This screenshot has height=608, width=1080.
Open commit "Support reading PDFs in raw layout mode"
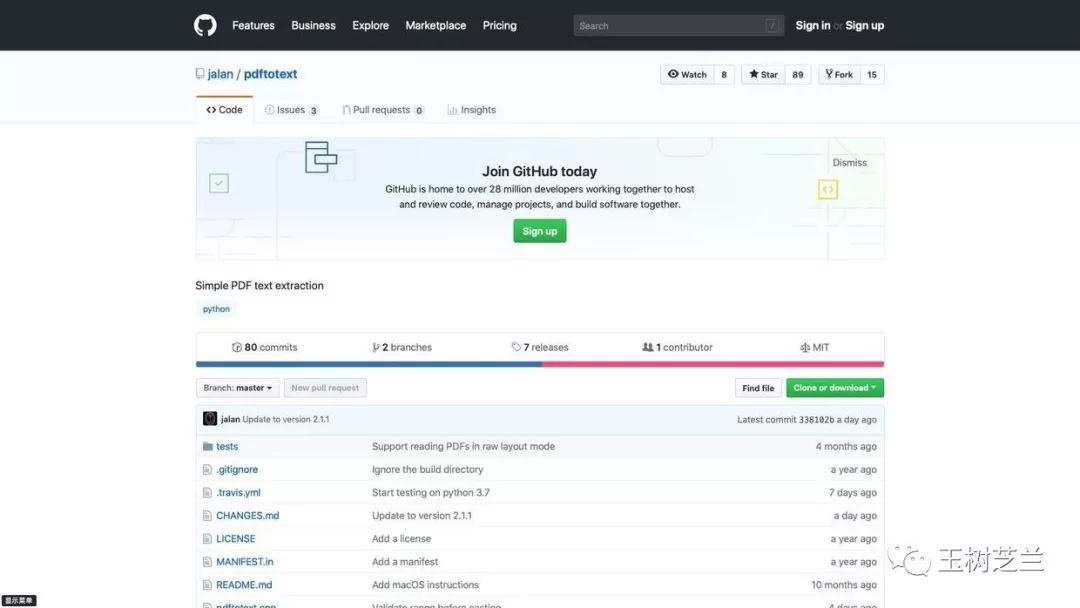(464, 446)
